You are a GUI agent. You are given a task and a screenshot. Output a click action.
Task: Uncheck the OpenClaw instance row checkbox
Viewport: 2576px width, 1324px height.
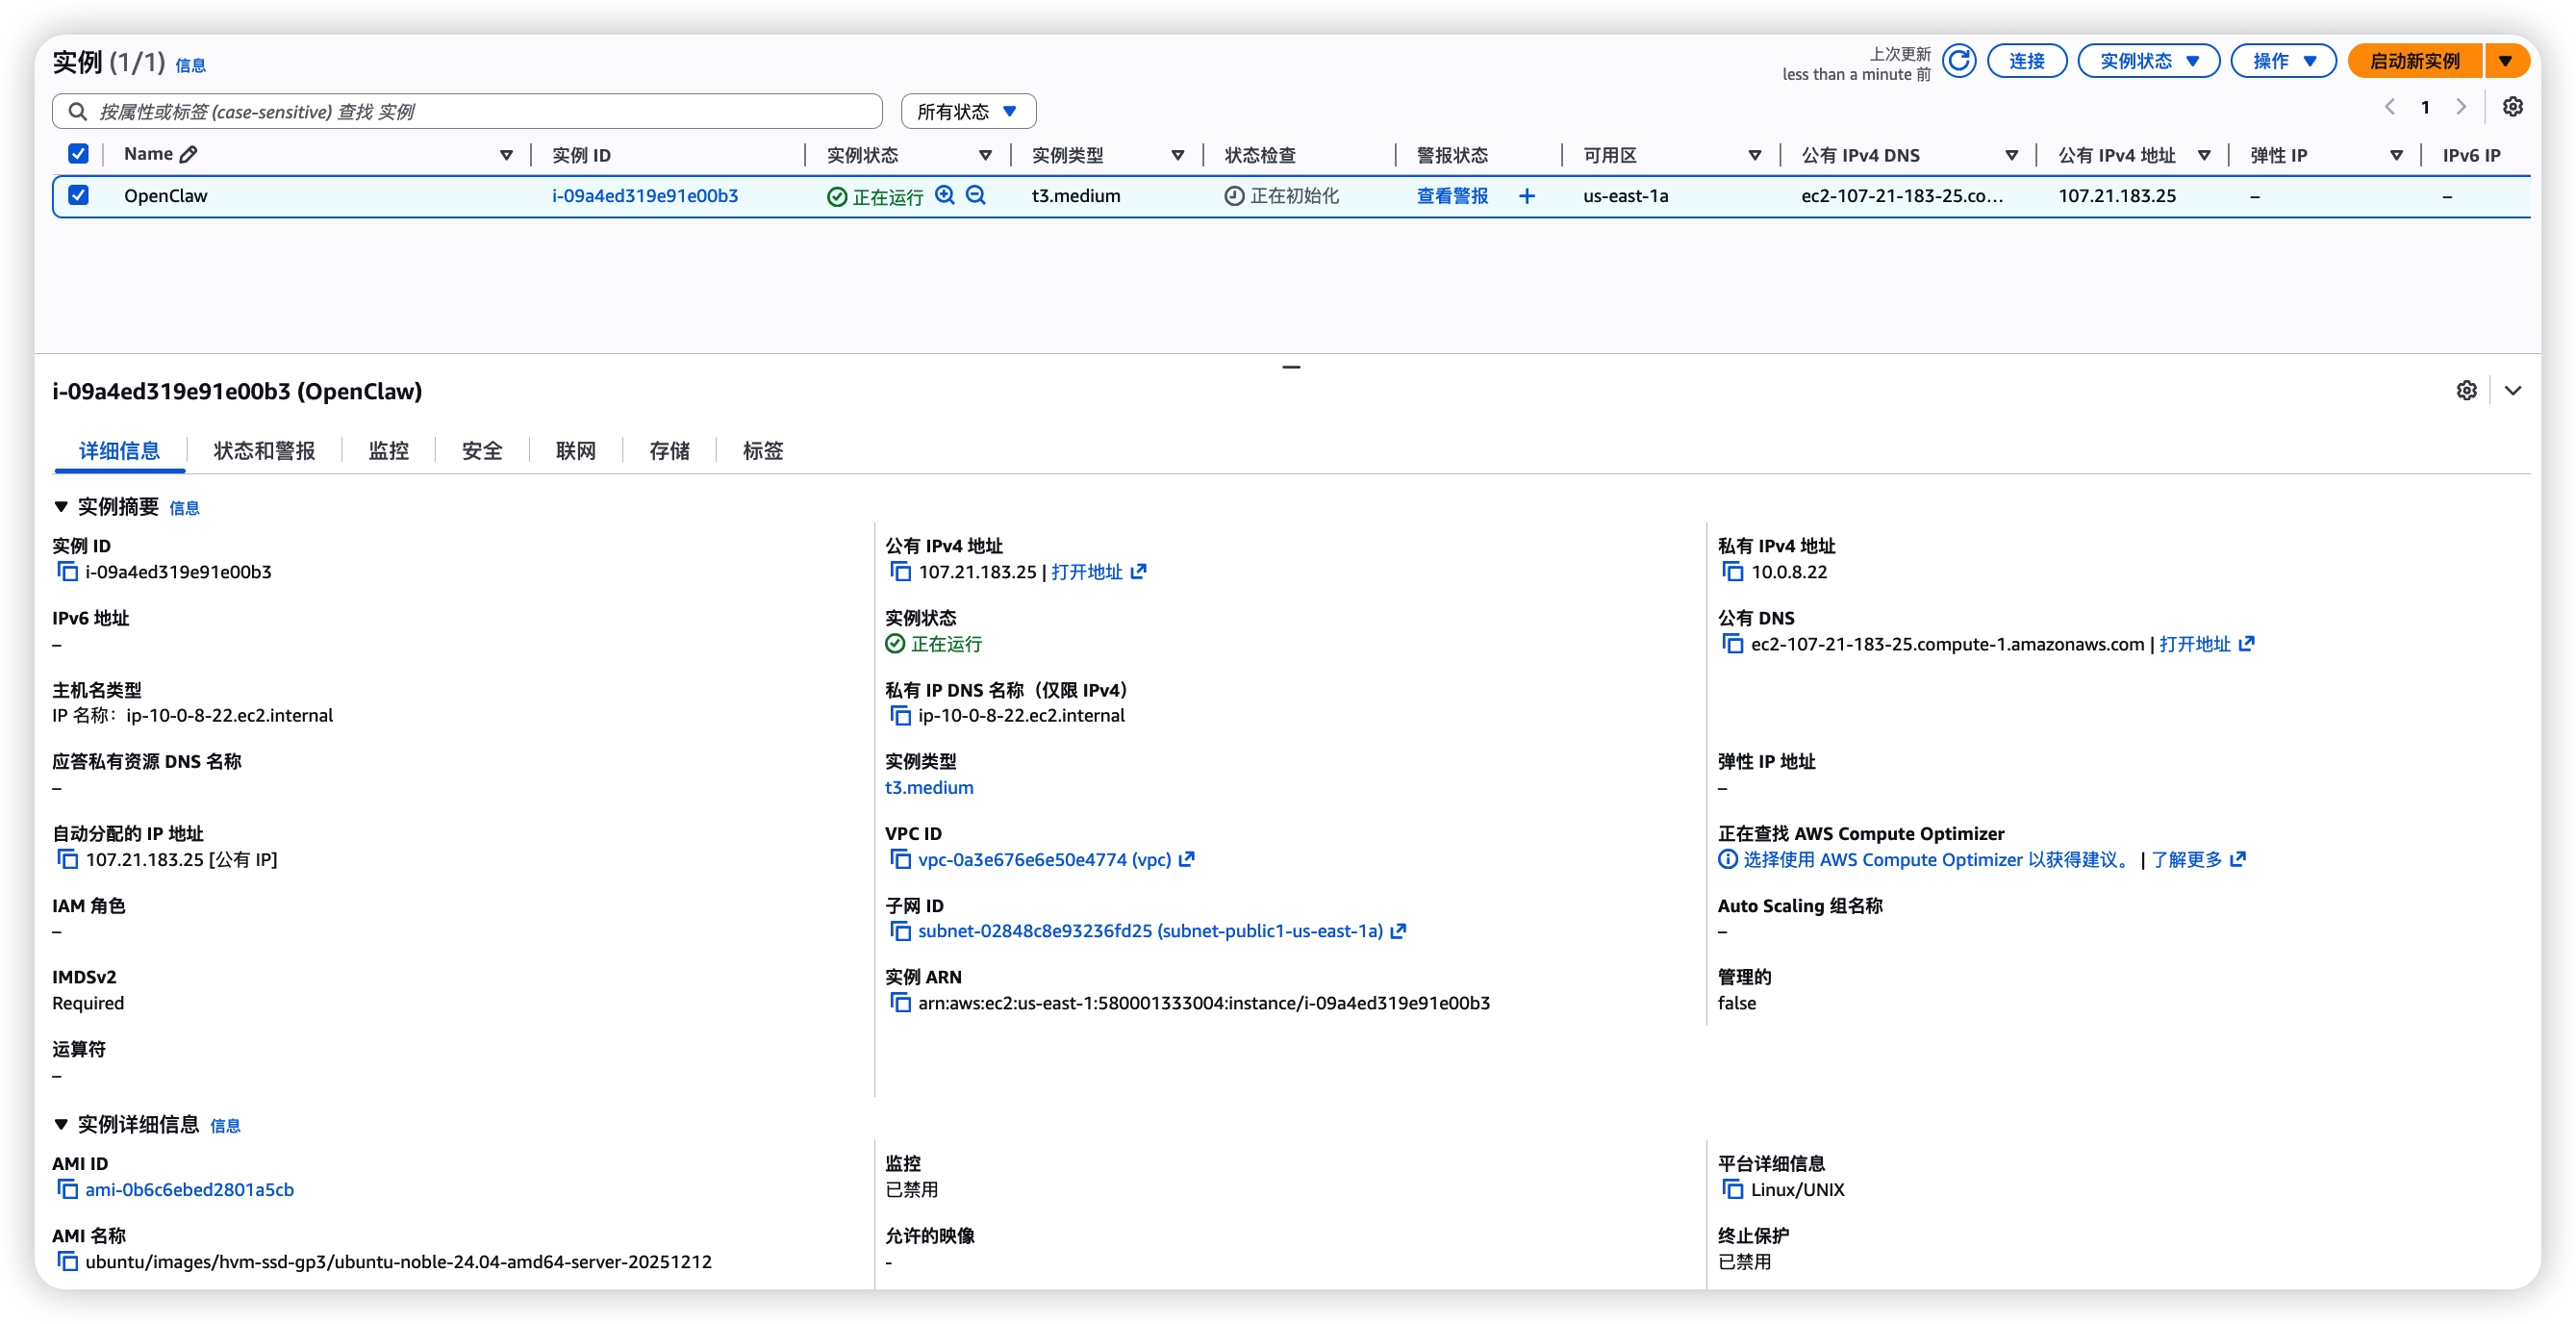[x=78, y=196]
